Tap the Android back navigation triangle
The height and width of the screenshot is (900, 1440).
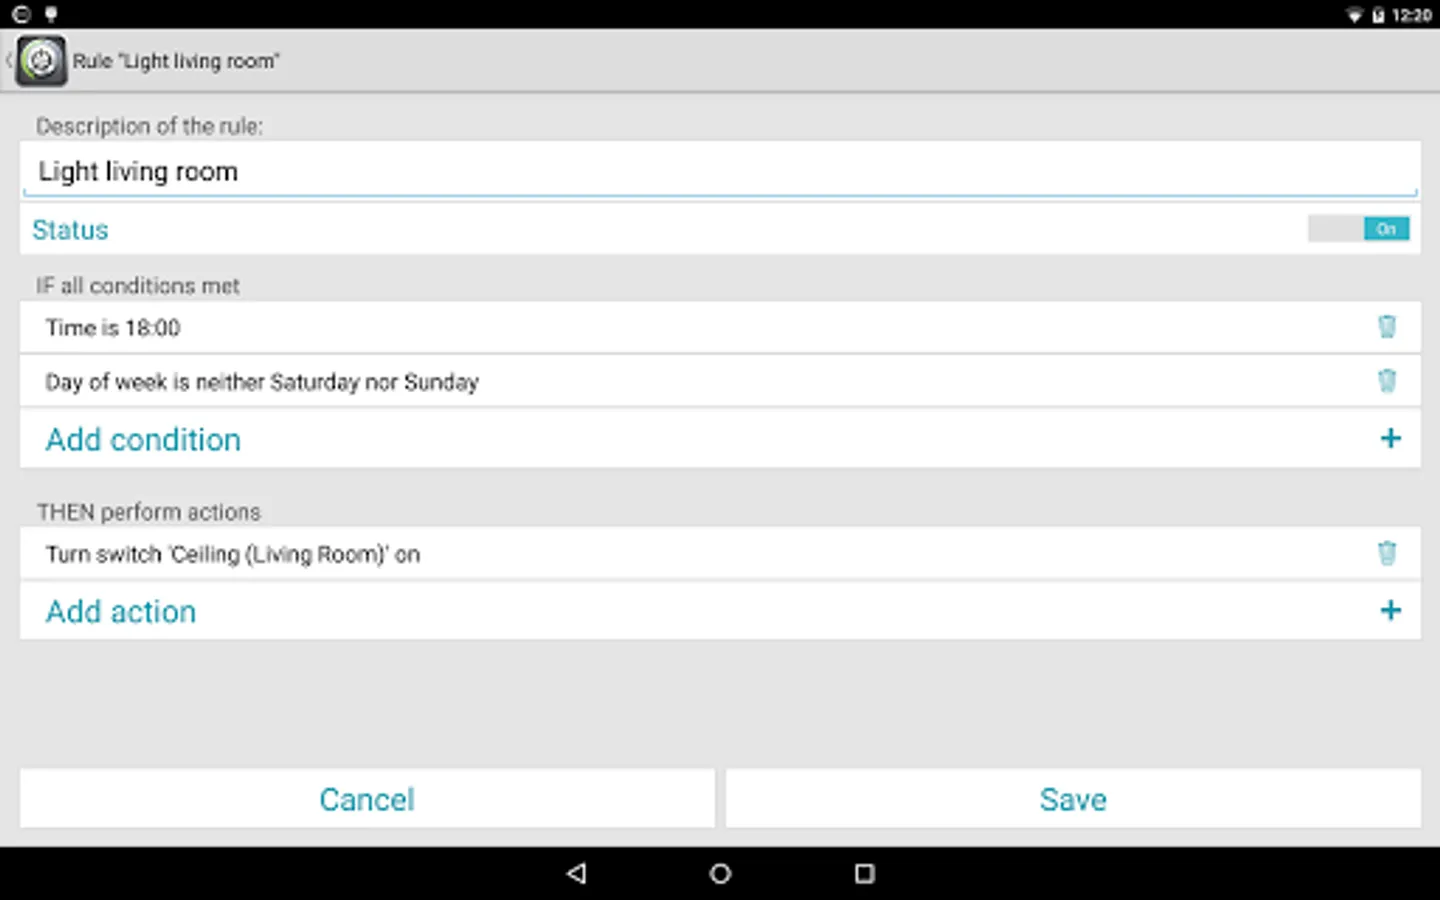click(576, 873)
